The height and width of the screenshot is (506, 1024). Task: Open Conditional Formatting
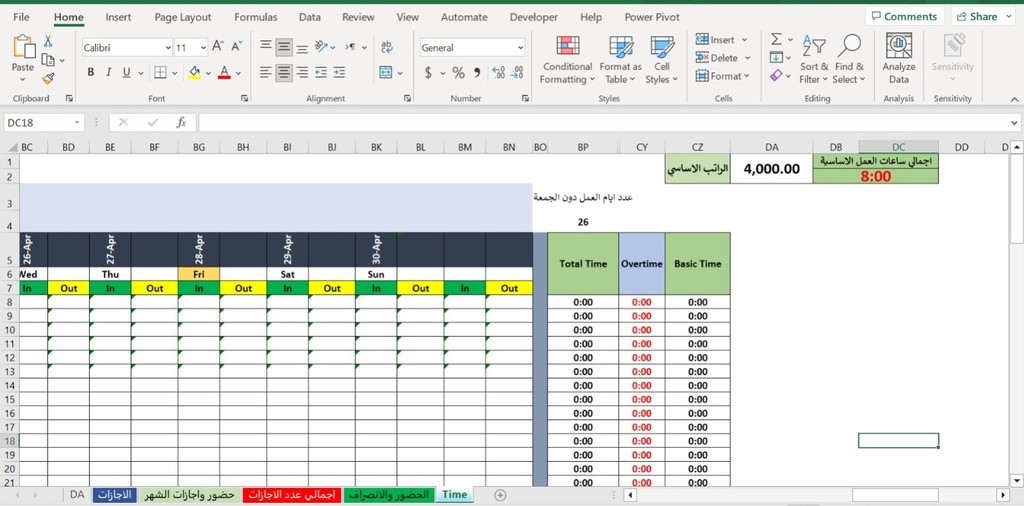point(568,60)
